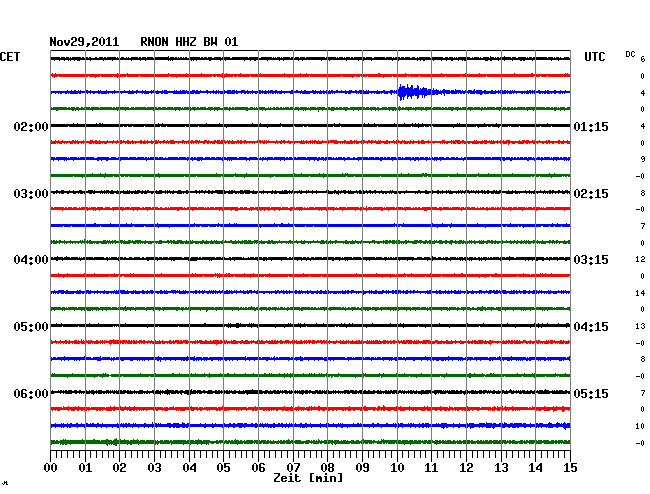Image resolution: width=650 pixels, height=494 pixels.
Task: Select minute 02 on the time axis
Action: [119, 467]
